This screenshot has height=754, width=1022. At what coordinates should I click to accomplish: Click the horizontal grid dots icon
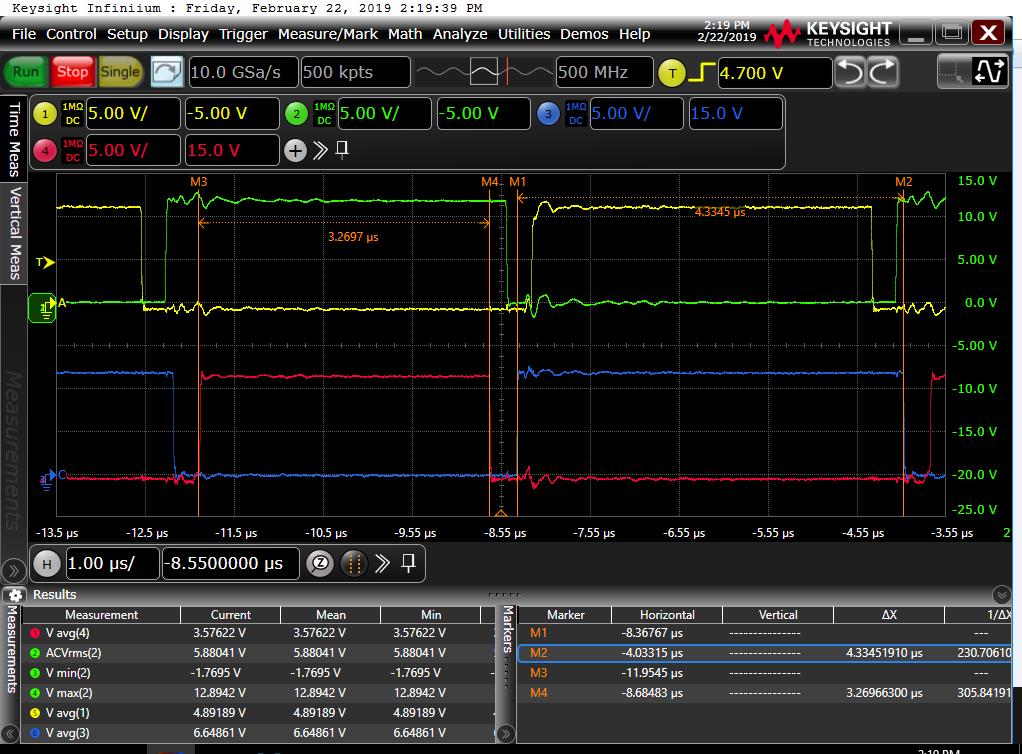click(354, 563)
